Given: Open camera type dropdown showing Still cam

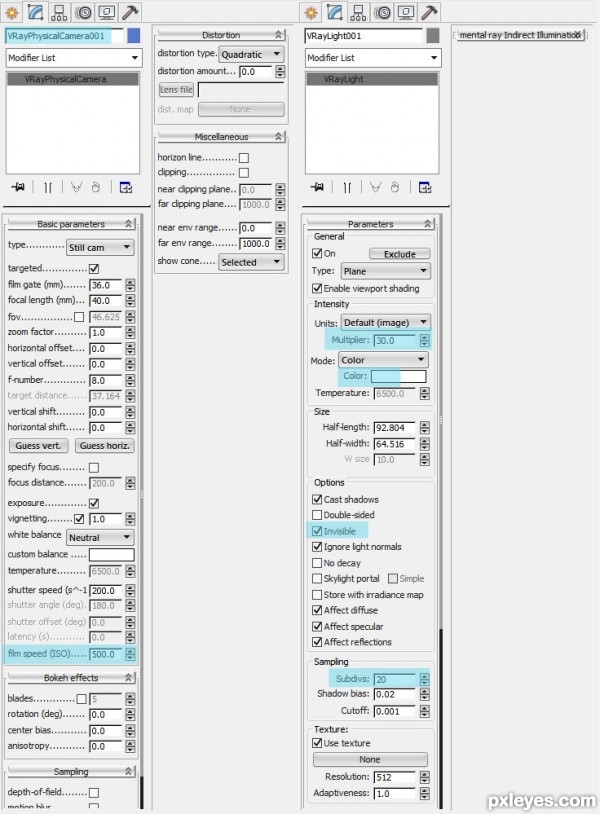Looking at the screenshot, I should click(100, 248).
